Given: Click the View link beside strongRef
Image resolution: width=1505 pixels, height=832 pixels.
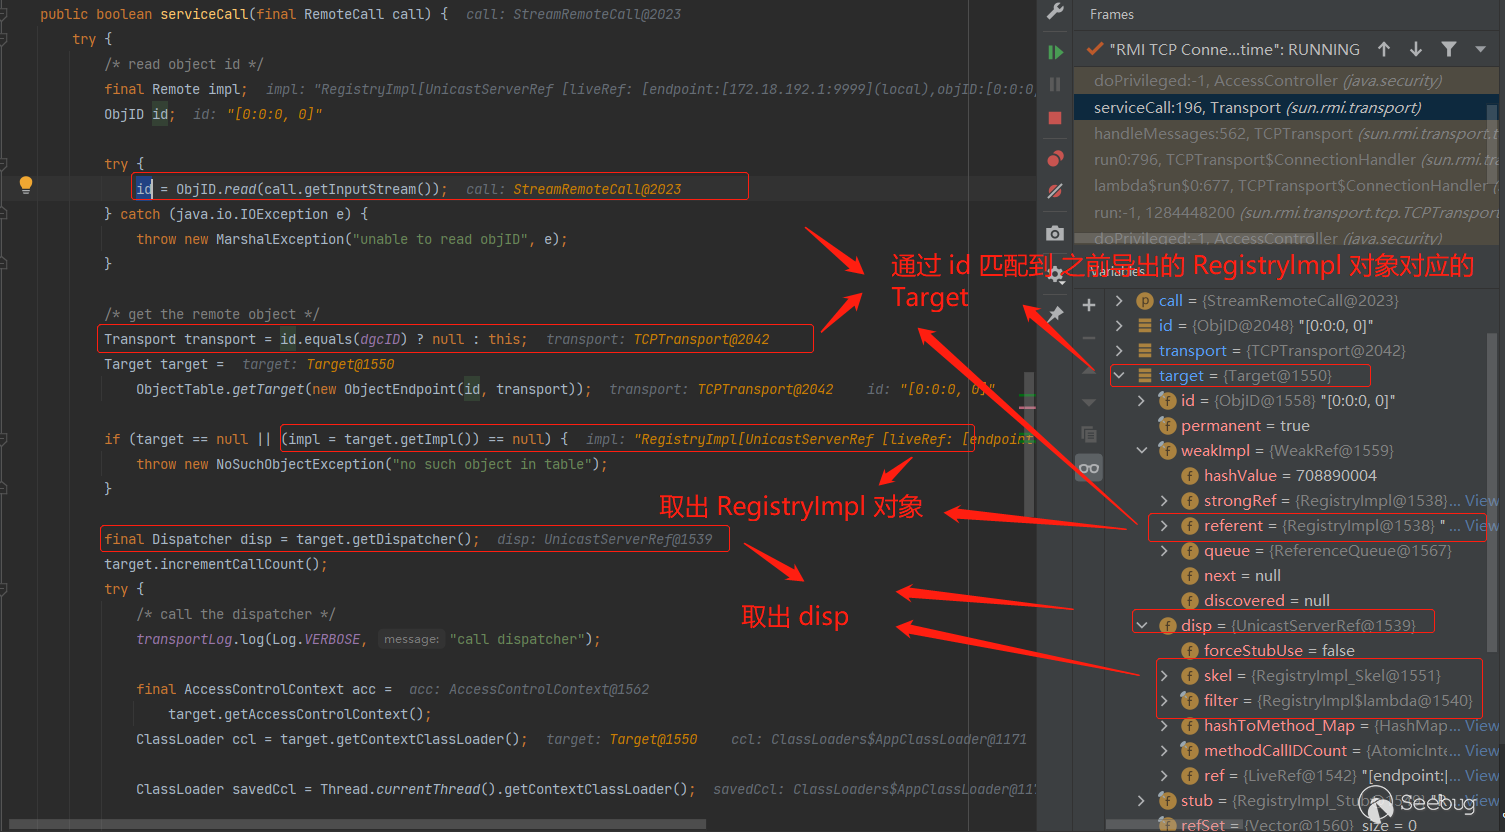Looking at the screenshot, I should click(1480, 501).
